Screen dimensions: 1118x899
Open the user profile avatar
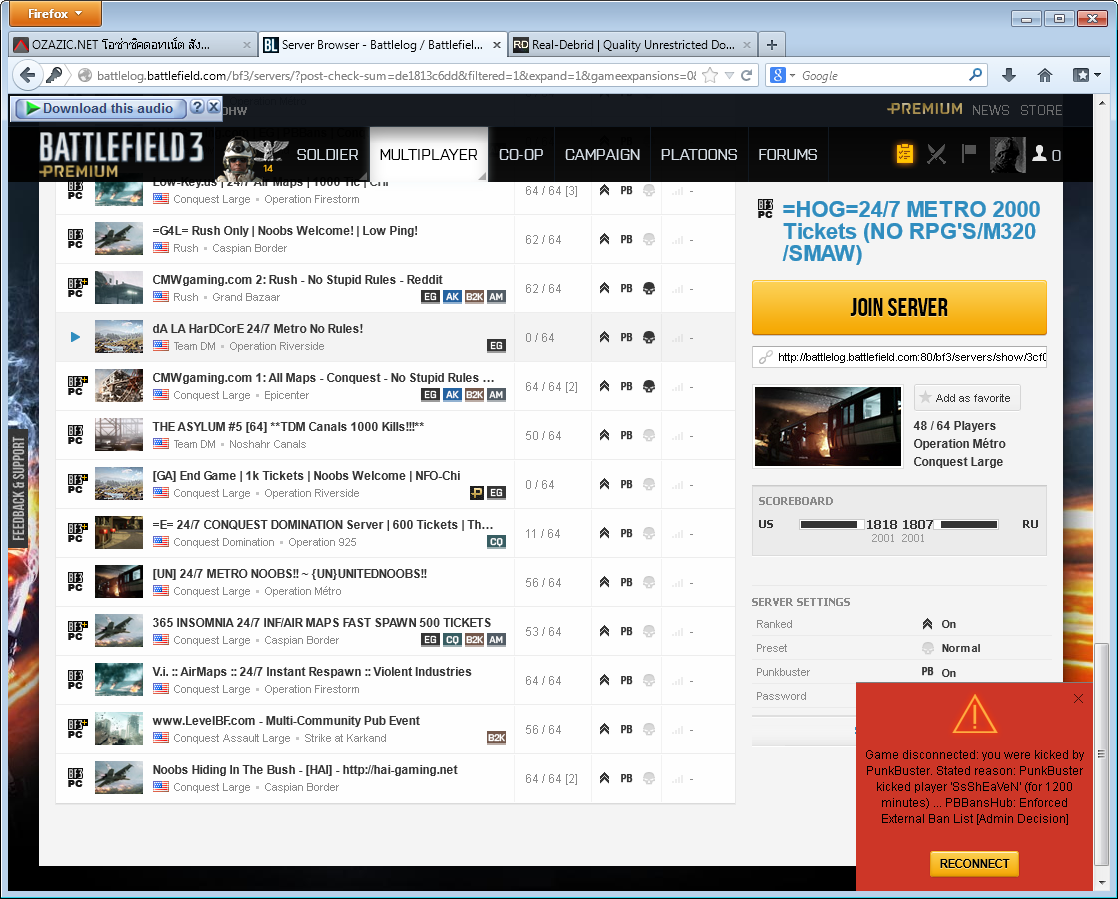click(1007, 155)
